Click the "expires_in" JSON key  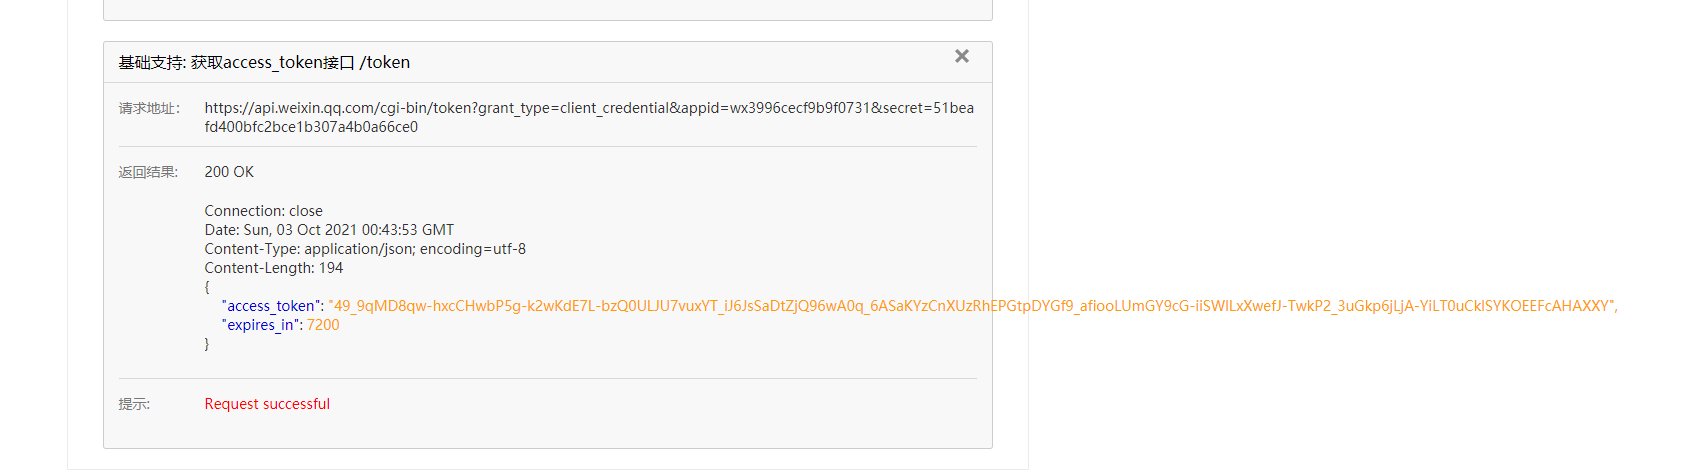(261, 325)
